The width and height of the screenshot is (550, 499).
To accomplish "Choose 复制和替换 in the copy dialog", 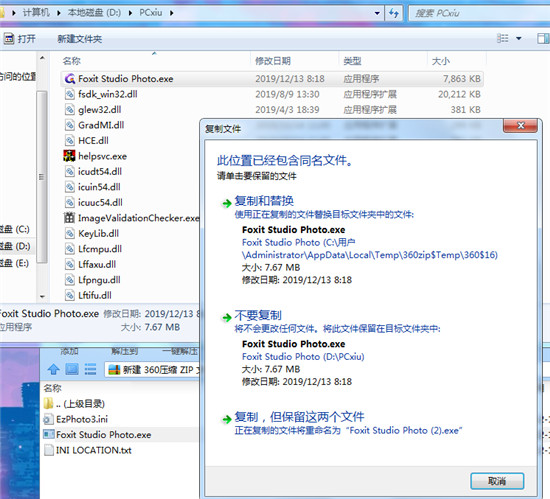I will point(264,201).
